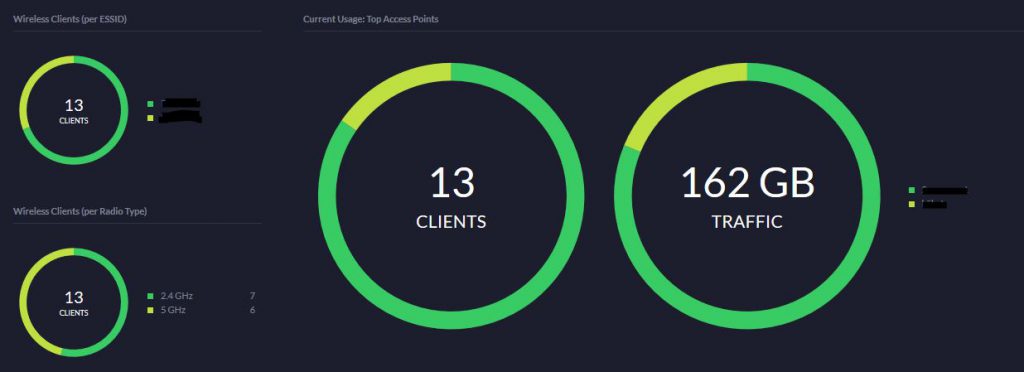Click green swatch beside 2.4 GHz legend
This screenshot has height=372, width=1024.
click(x=150, y=296)
